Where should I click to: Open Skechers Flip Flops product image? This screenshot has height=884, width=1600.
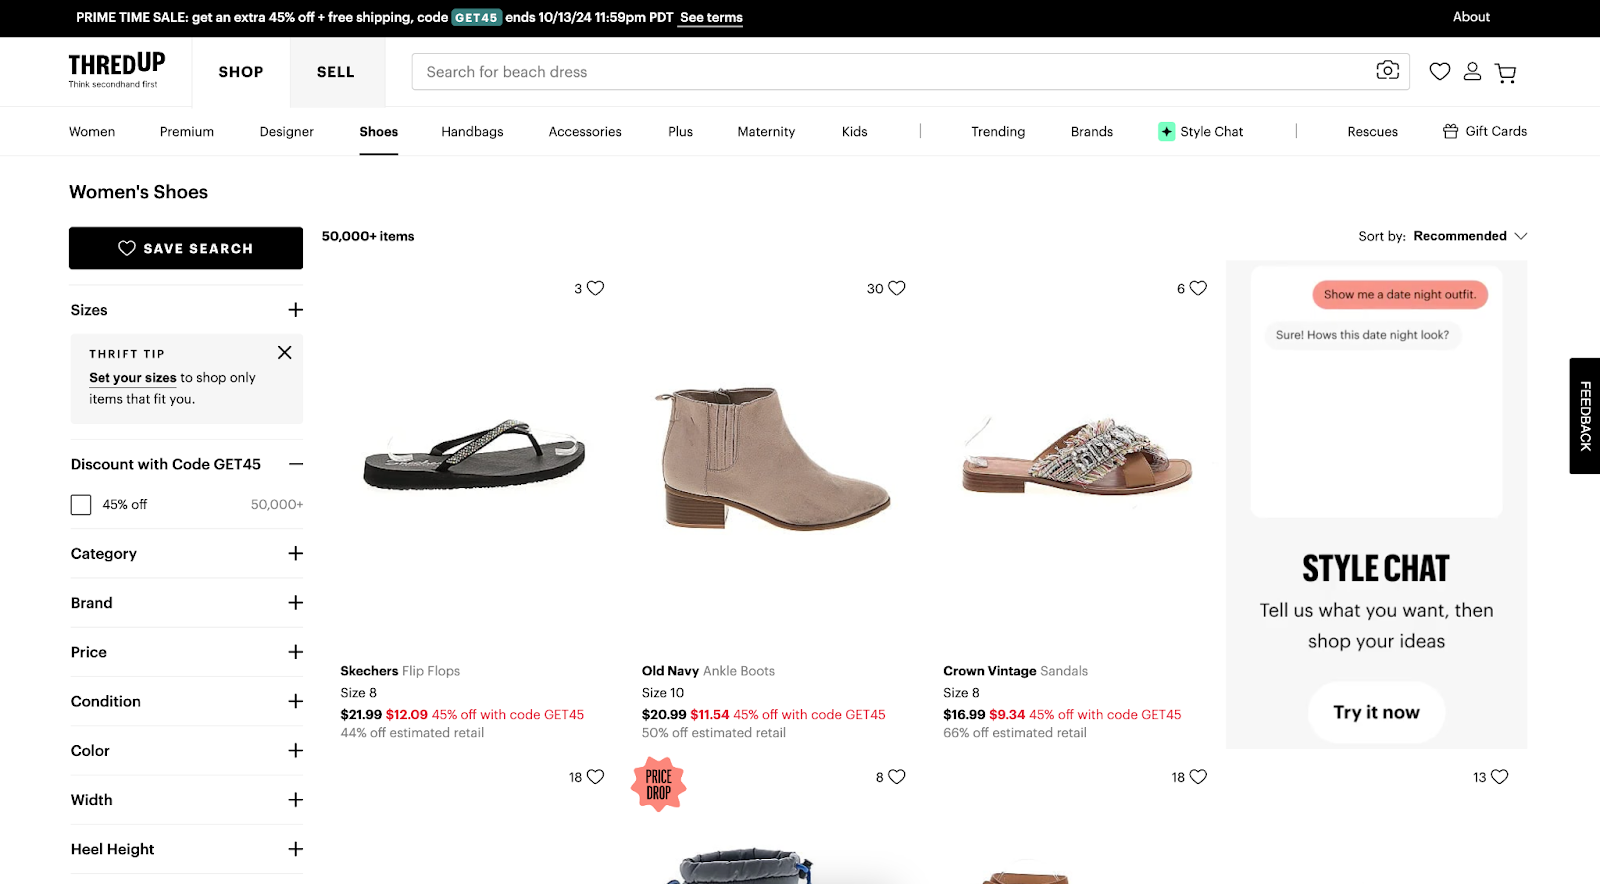[x=474, y=455]
